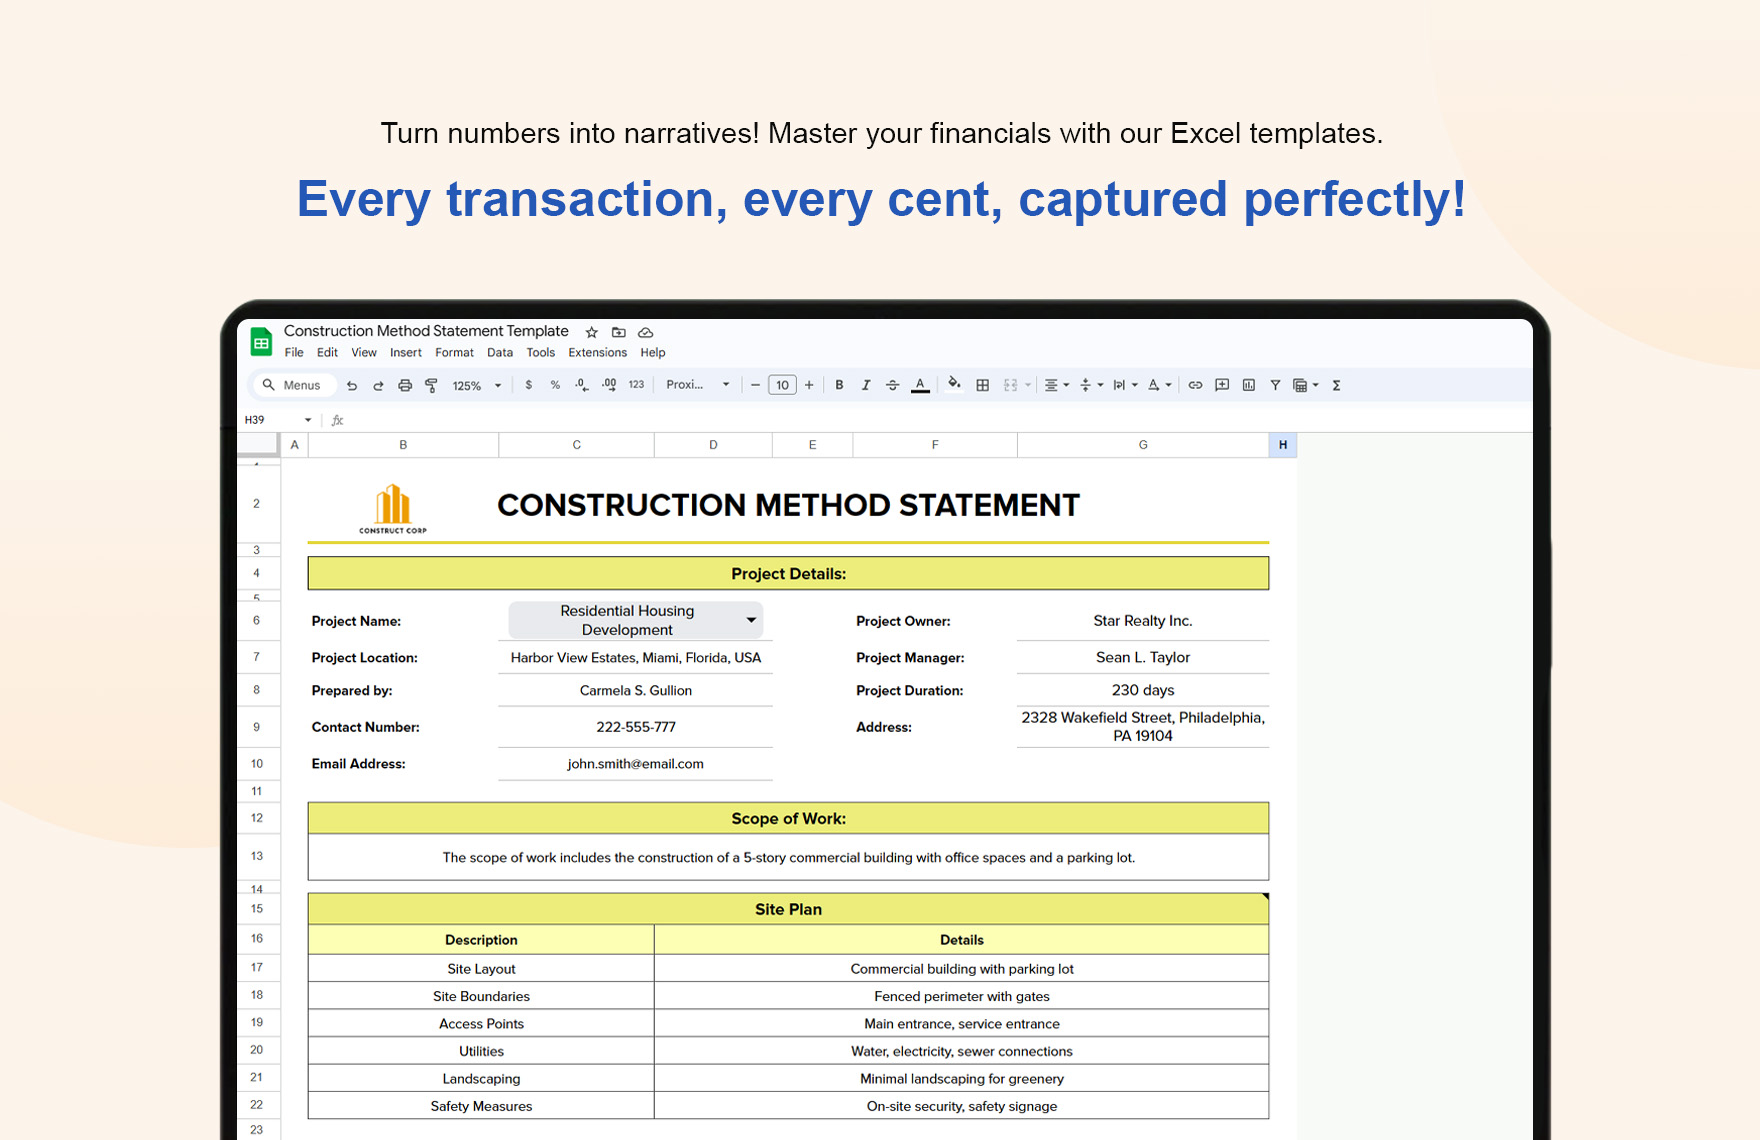Decrease decimal places
Screen dimensions: 1760x1140
click(x=582, y=385)
